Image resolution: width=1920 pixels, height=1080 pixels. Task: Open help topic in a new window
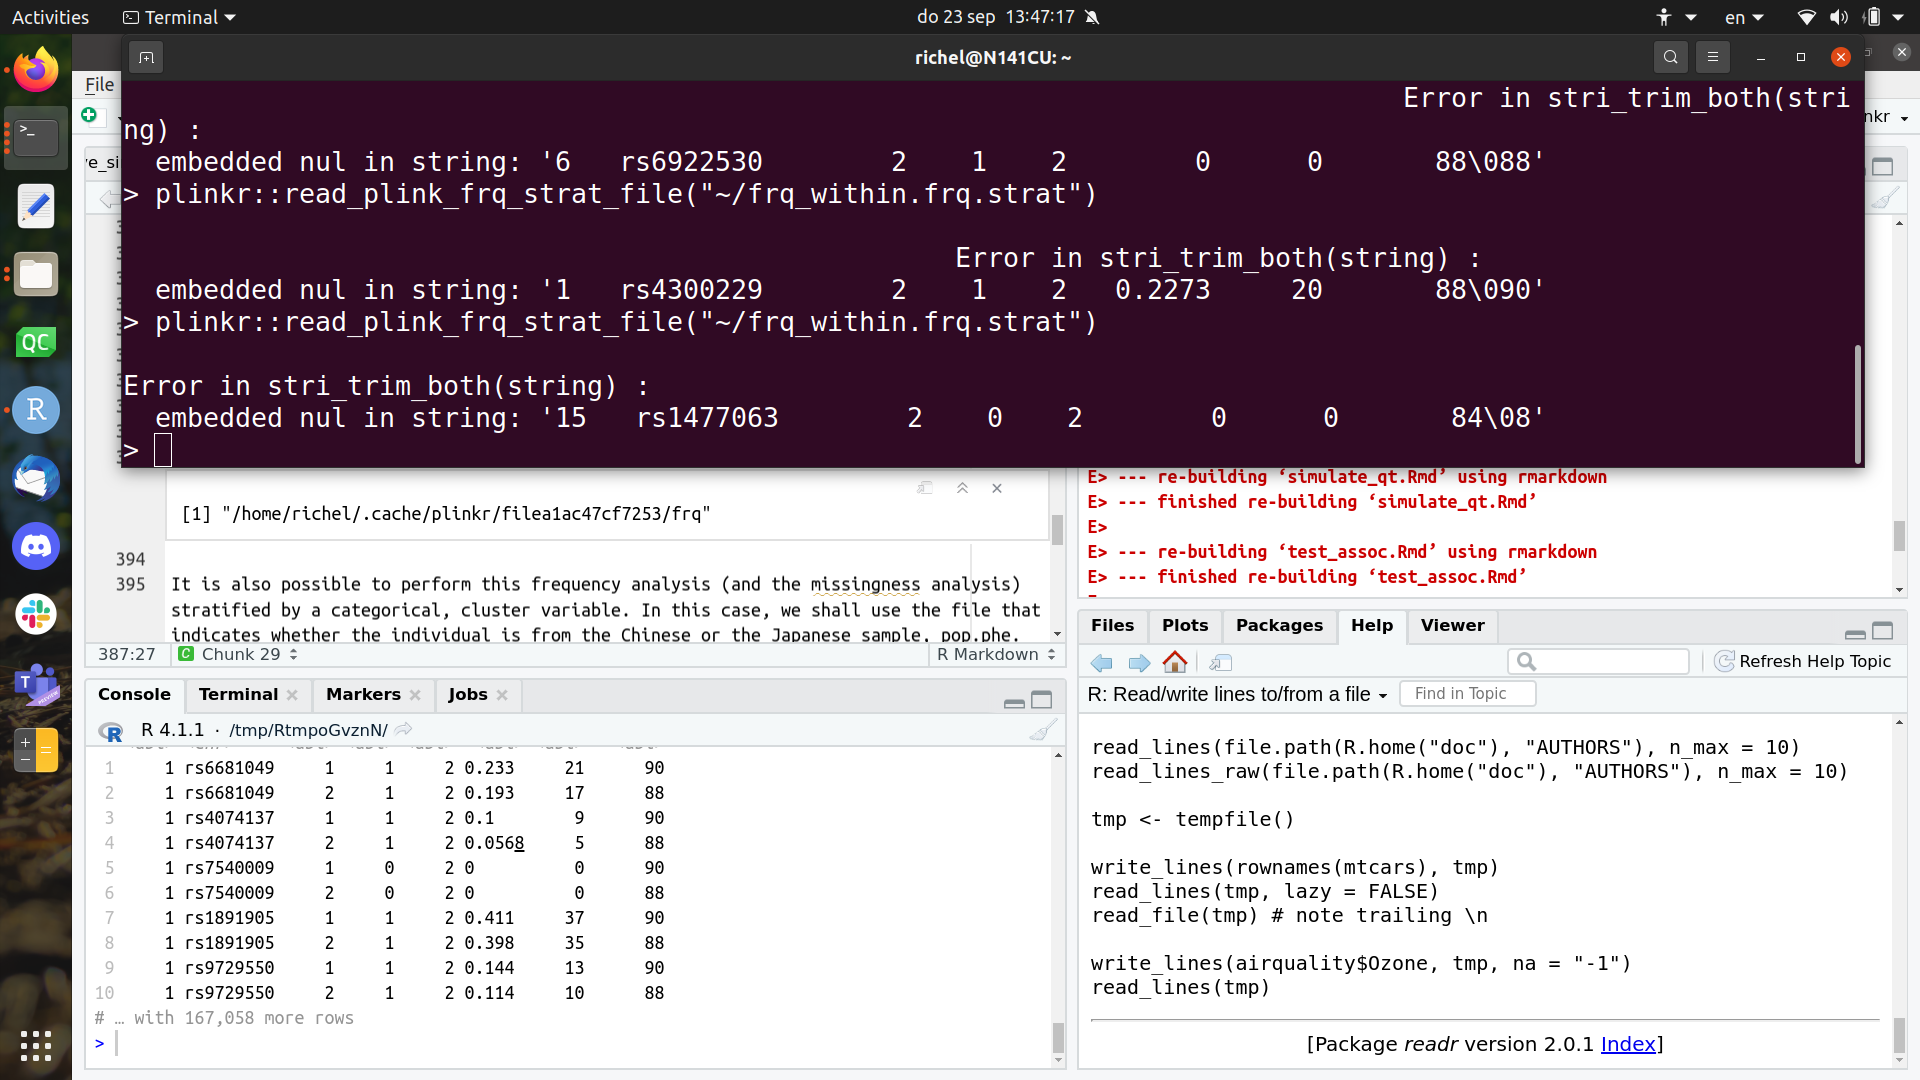tap(1222, 662)
